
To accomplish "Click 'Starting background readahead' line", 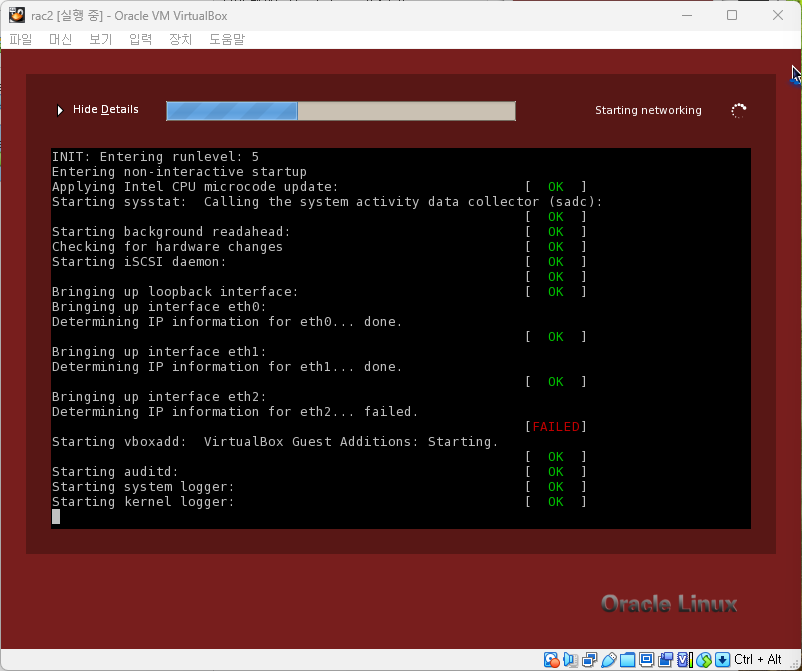I will click(171, 232).
